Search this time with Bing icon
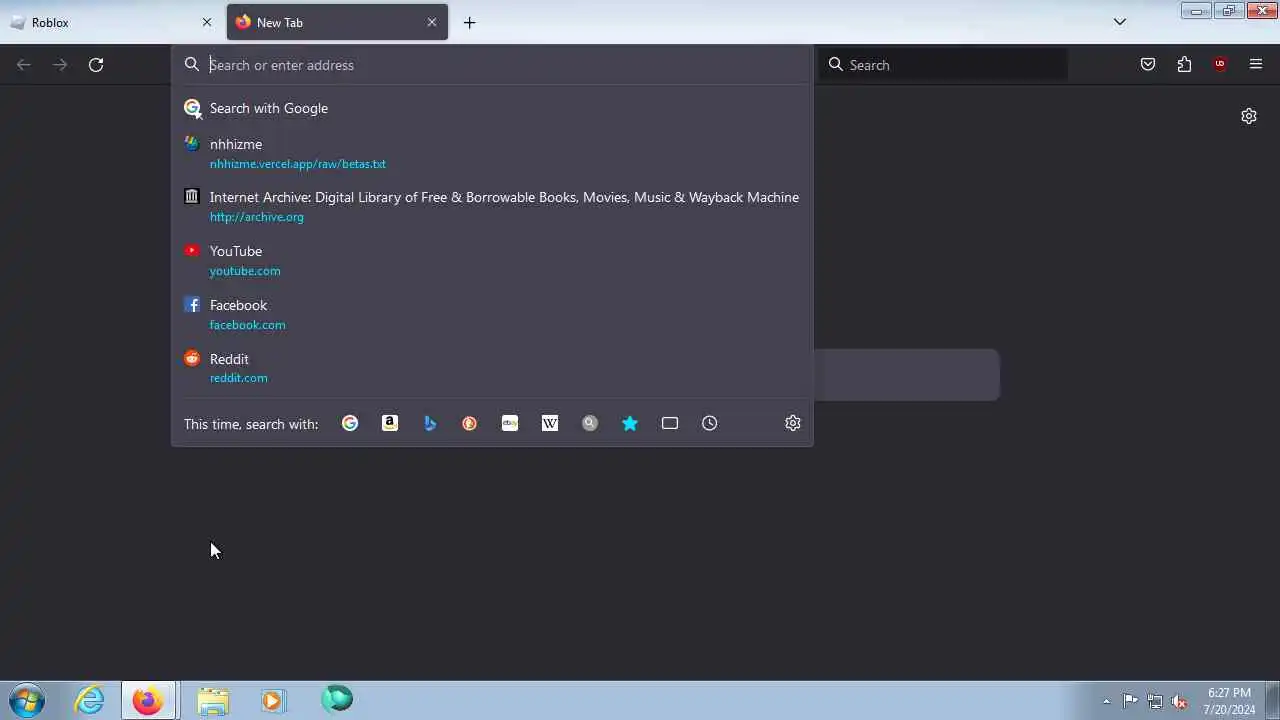This screenshot has width=1280, height=720. [x=430, y=423]
